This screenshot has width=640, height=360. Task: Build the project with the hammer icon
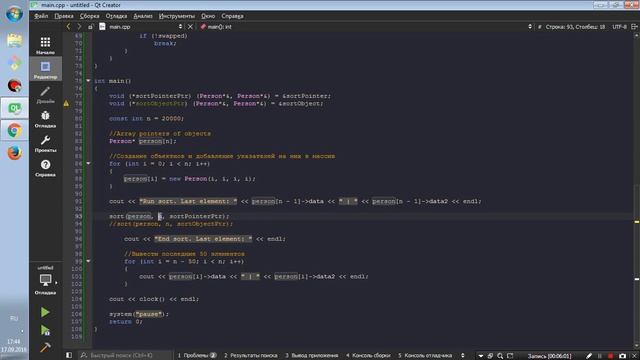45,347
